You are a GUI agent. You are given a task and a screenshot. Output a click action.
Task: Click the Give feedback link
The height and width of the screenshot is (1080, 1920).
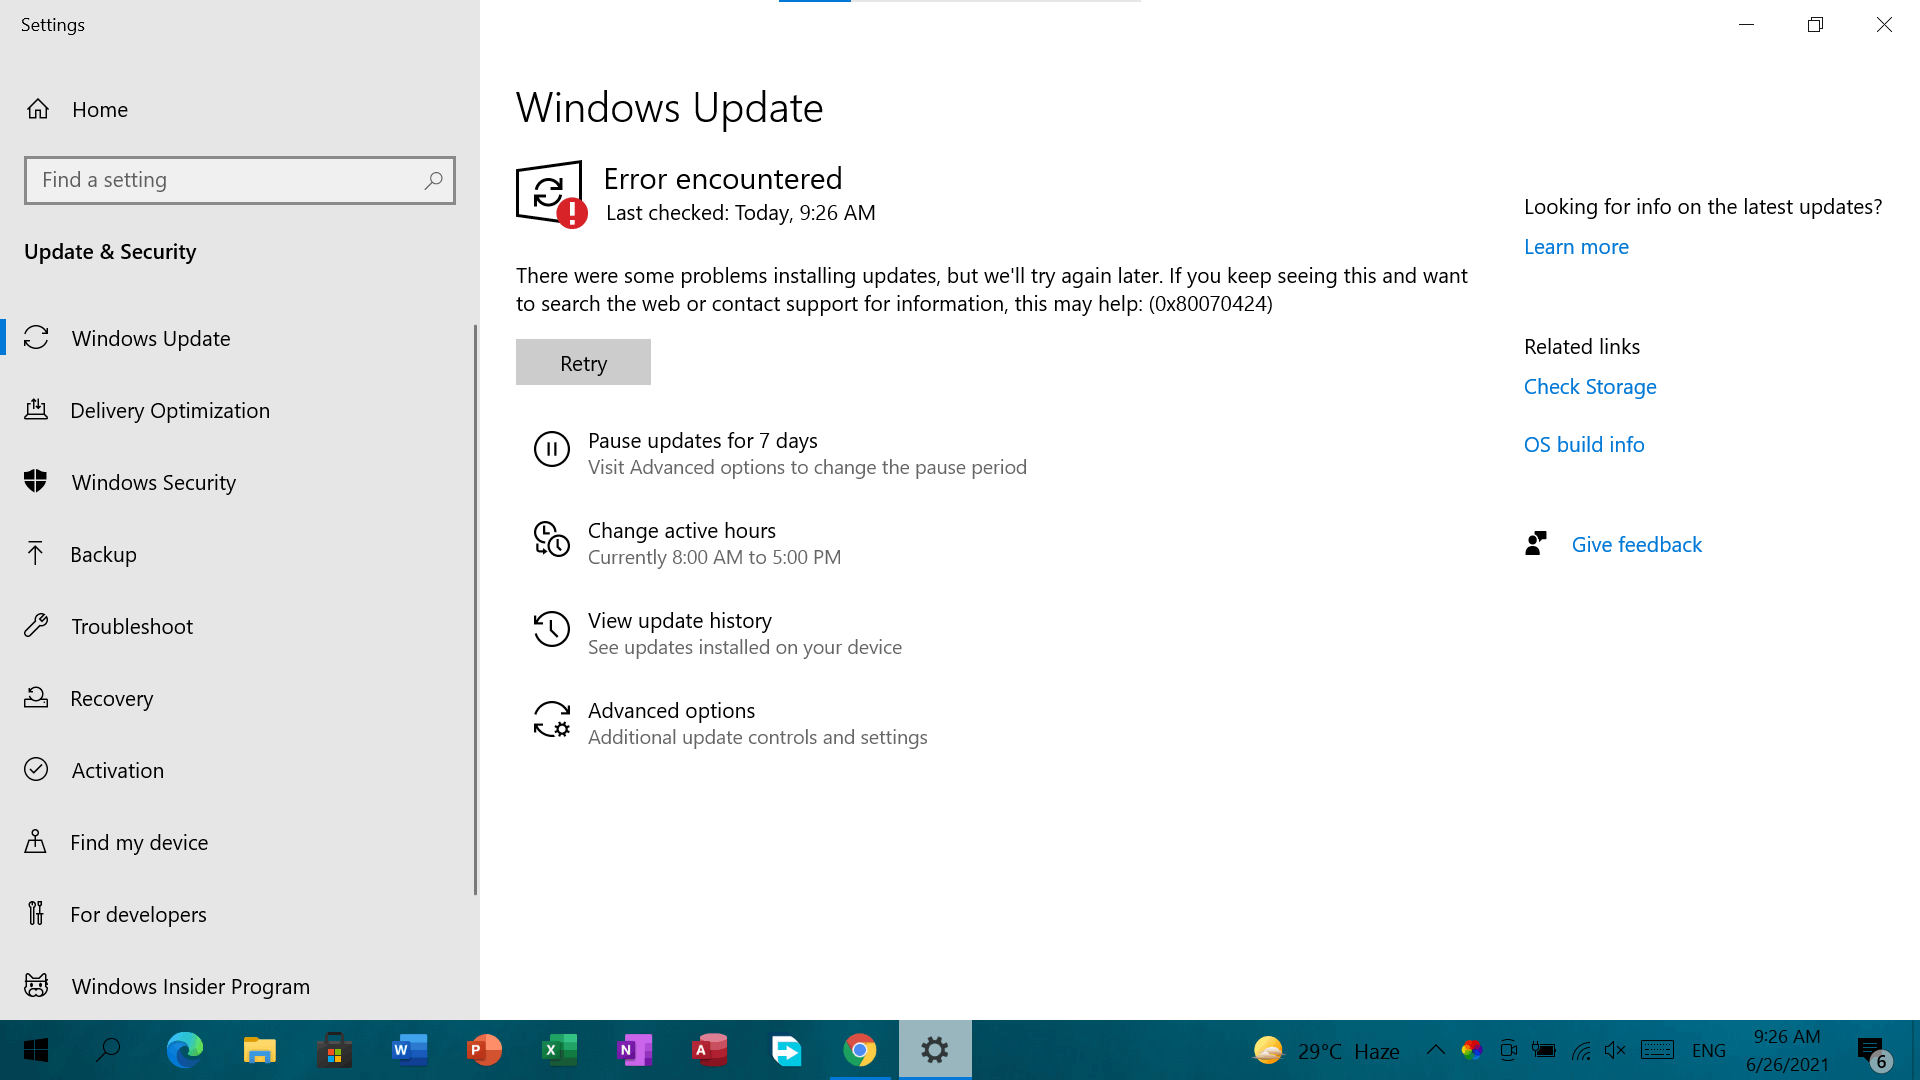(x=1636, y=544)
